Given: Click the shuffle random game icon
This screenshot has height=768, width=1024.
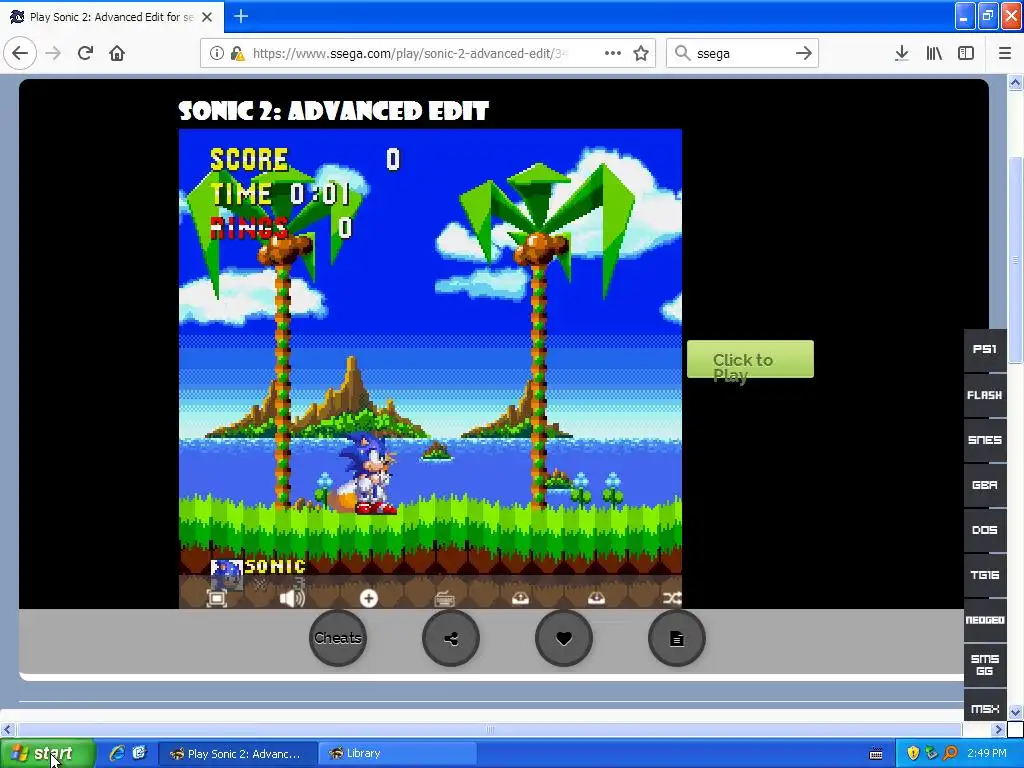Looking at the screenshot, I should [672, 598].
